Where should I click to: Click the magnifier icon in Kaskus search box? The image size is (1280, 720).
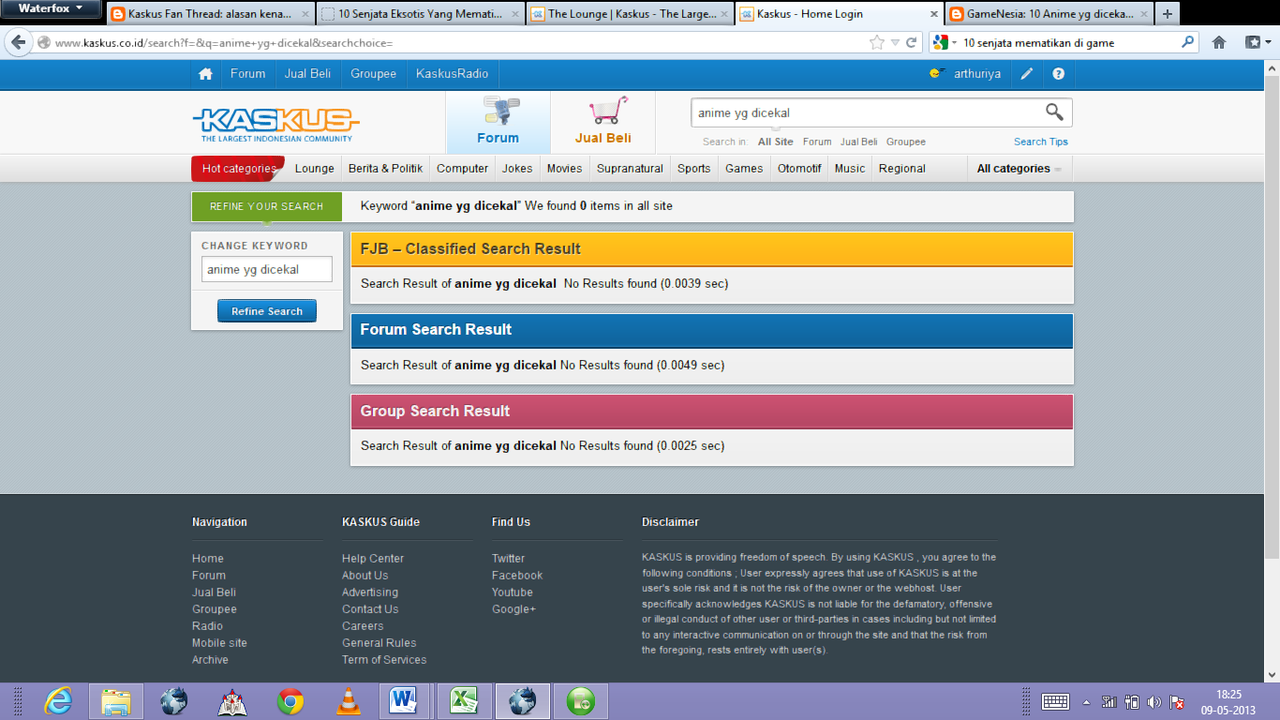pyautogui.click(x=1054, y=112)
